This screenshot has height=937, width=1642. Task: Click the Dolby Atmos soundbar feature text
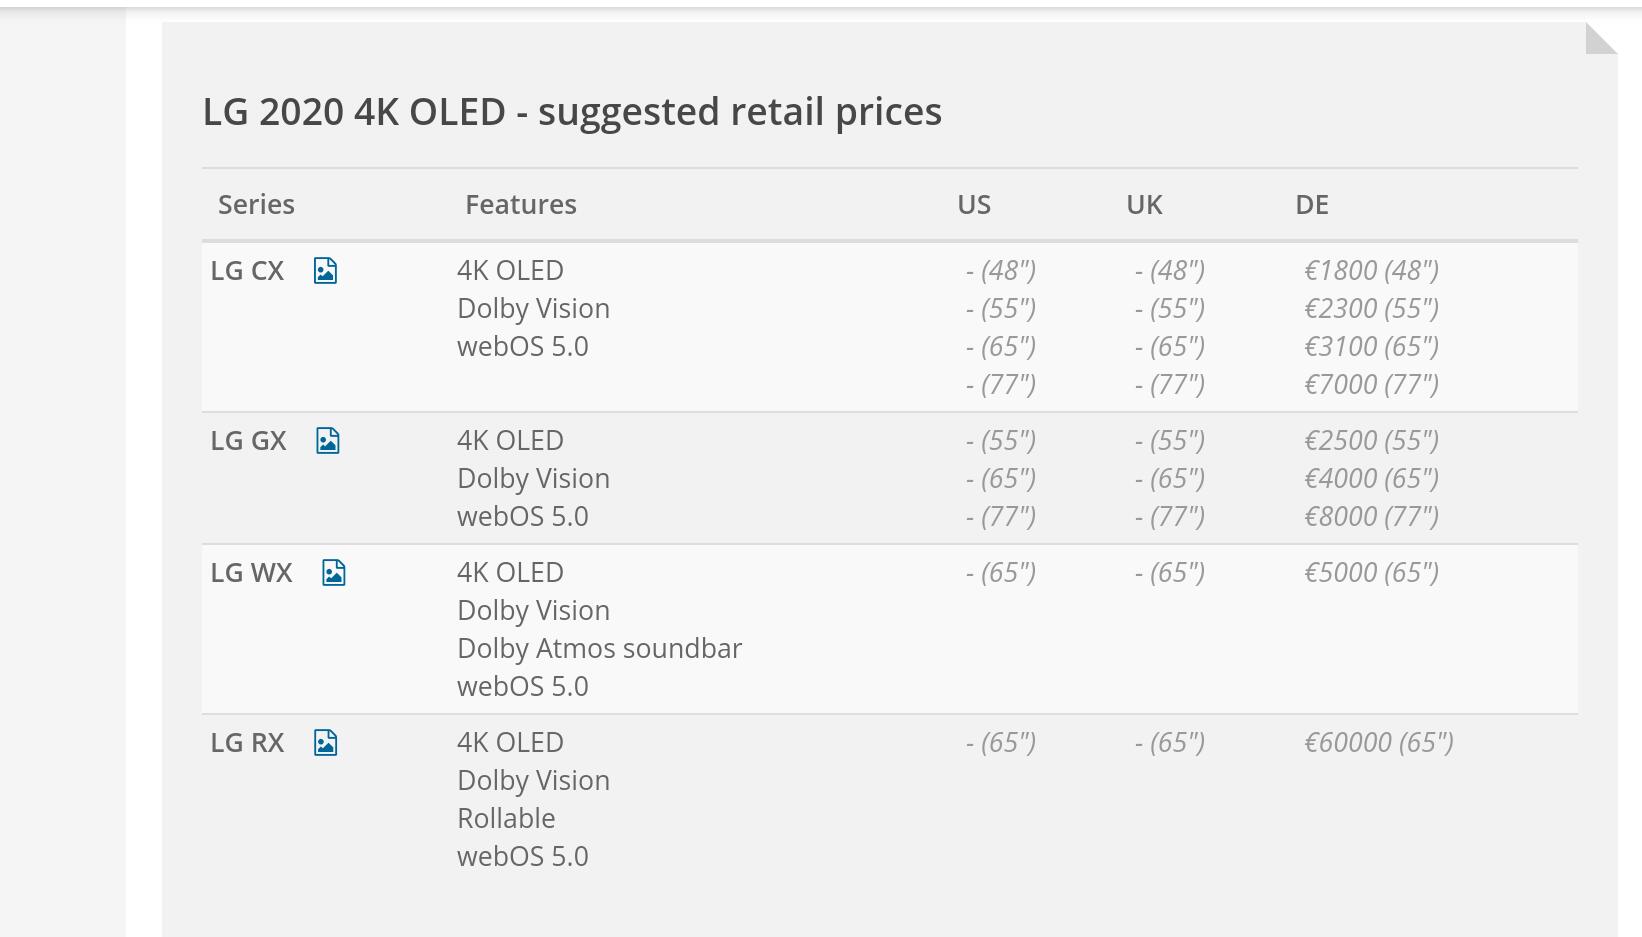(599, 649)
